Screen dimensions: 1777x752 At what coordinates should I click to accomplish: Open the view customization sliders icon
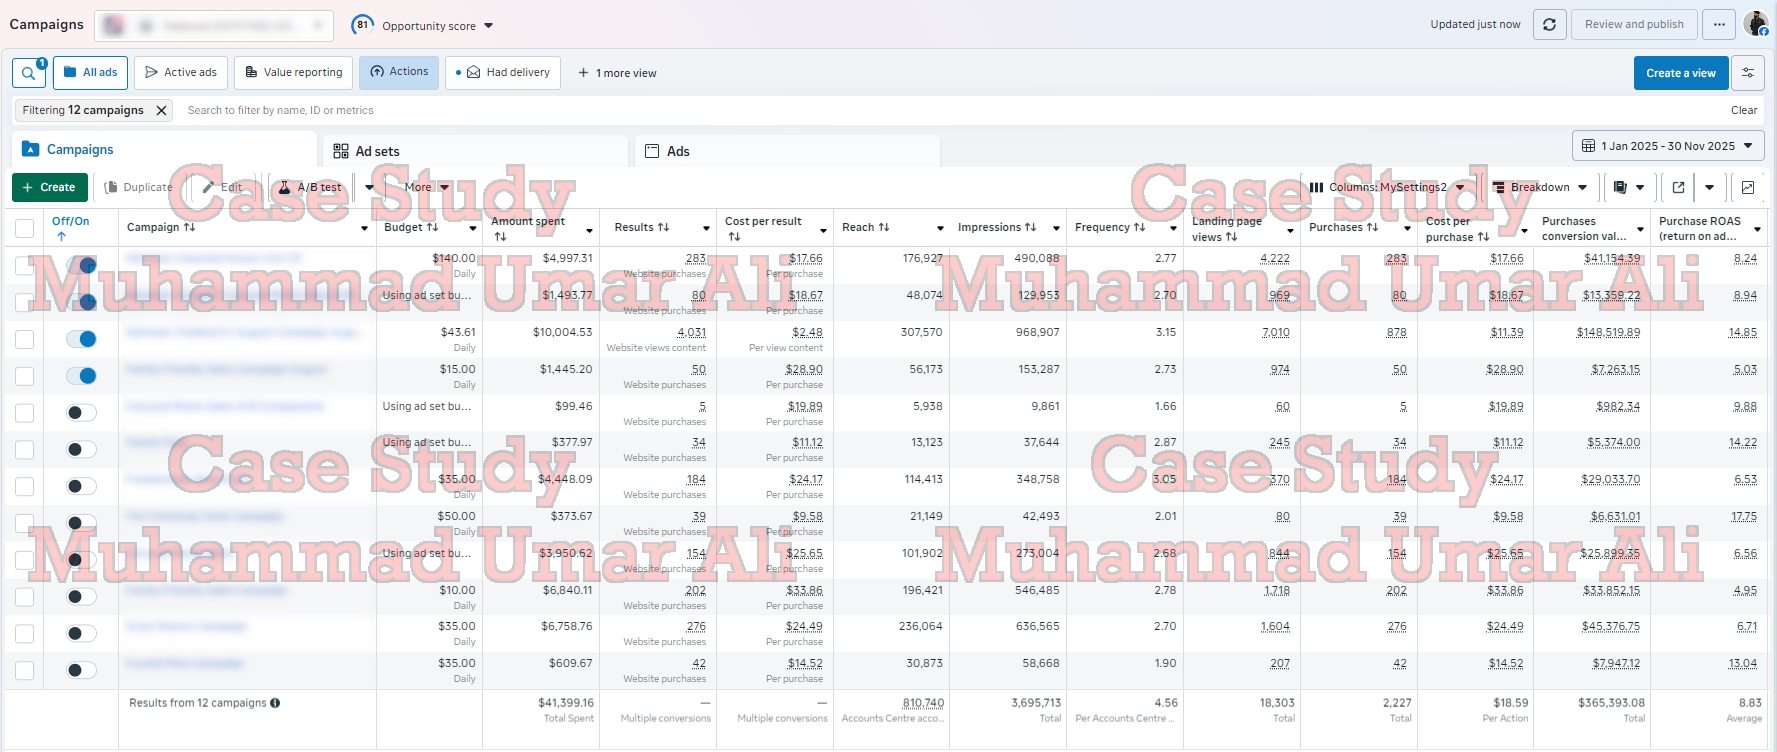[x=1748, y=73]
